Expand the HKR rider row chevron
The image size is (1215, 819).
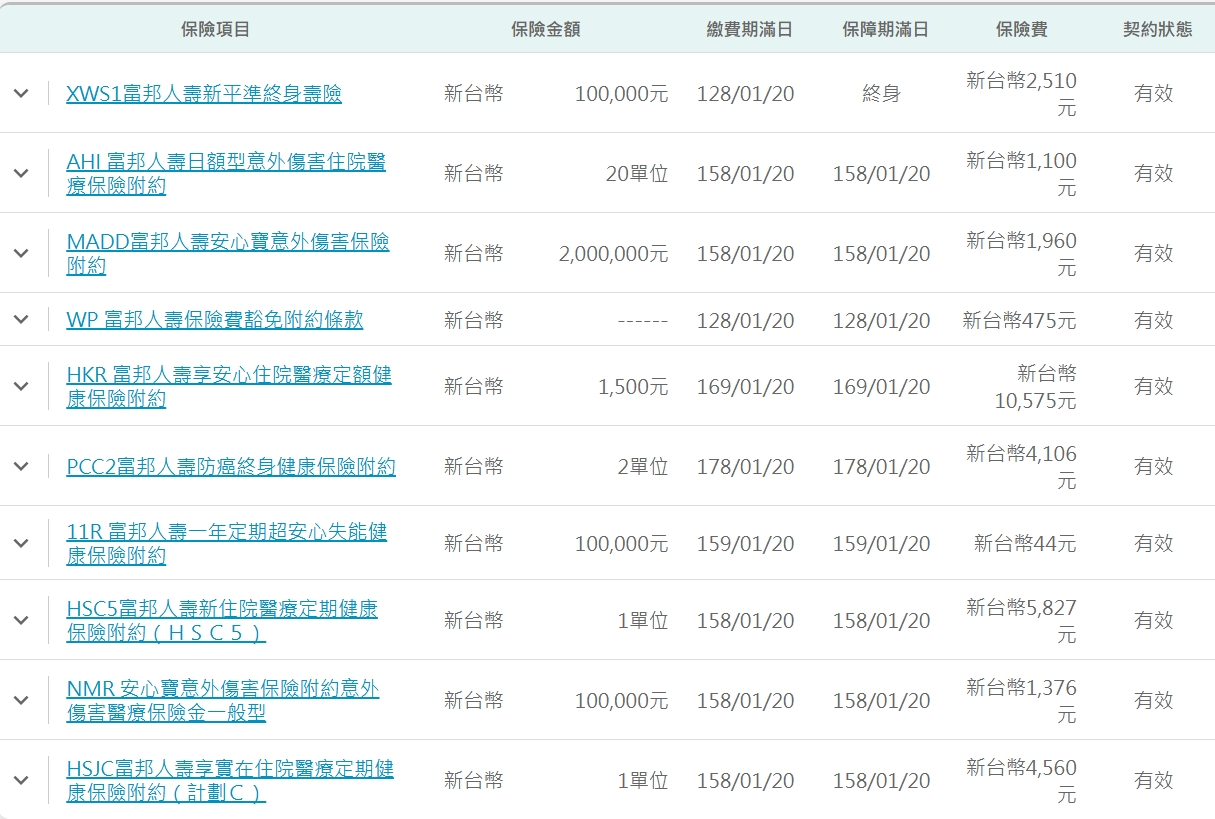click(x=21, y=386)
